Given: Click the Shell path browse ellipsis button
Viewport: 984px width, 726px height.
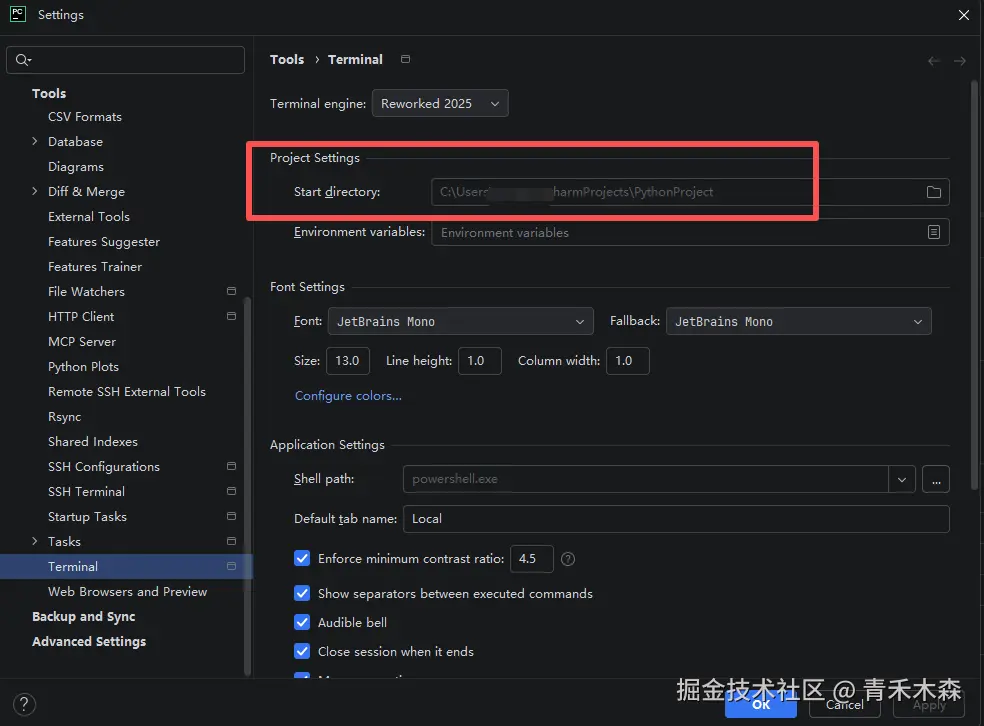Looking at the screenshot, I should pos(936,479).
